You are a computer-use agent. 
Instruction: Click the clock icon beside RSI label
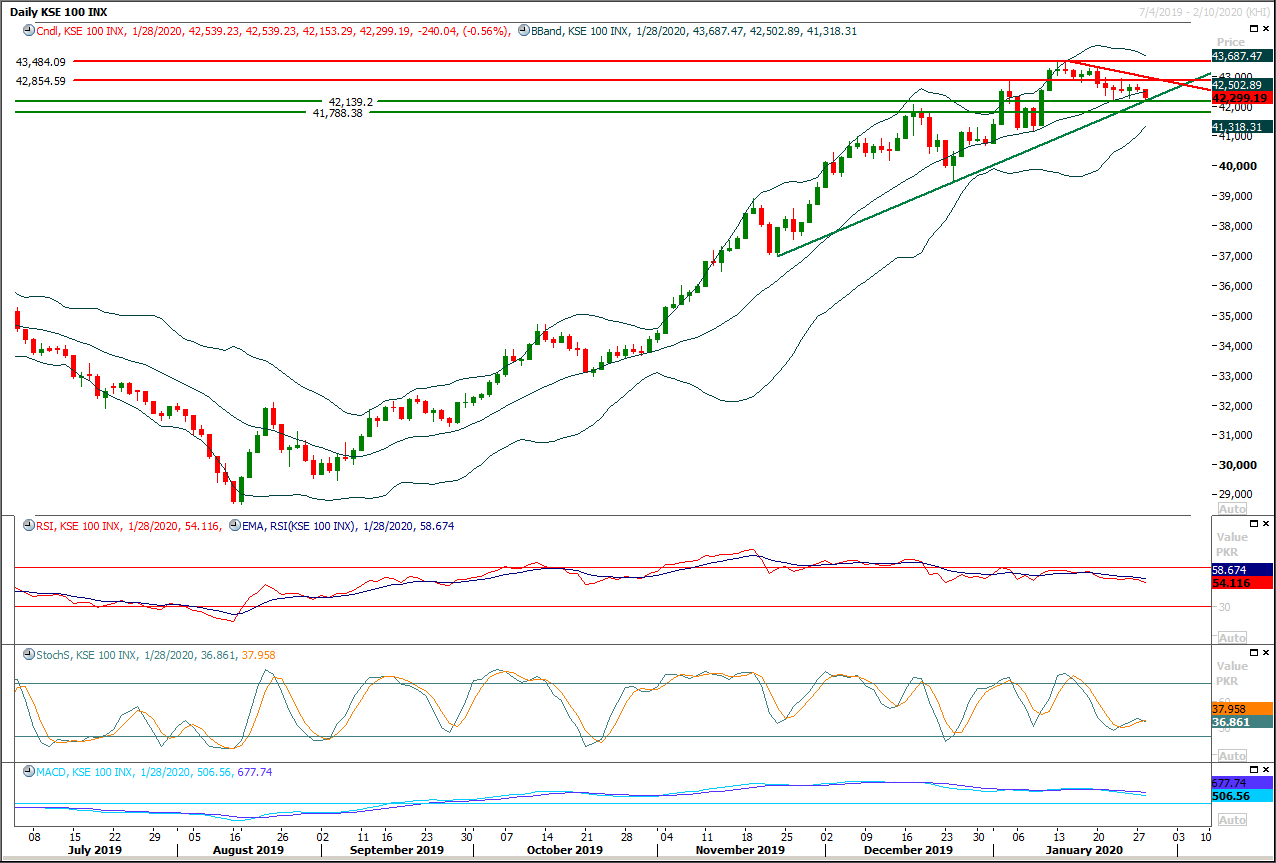(x=28, y=525)
